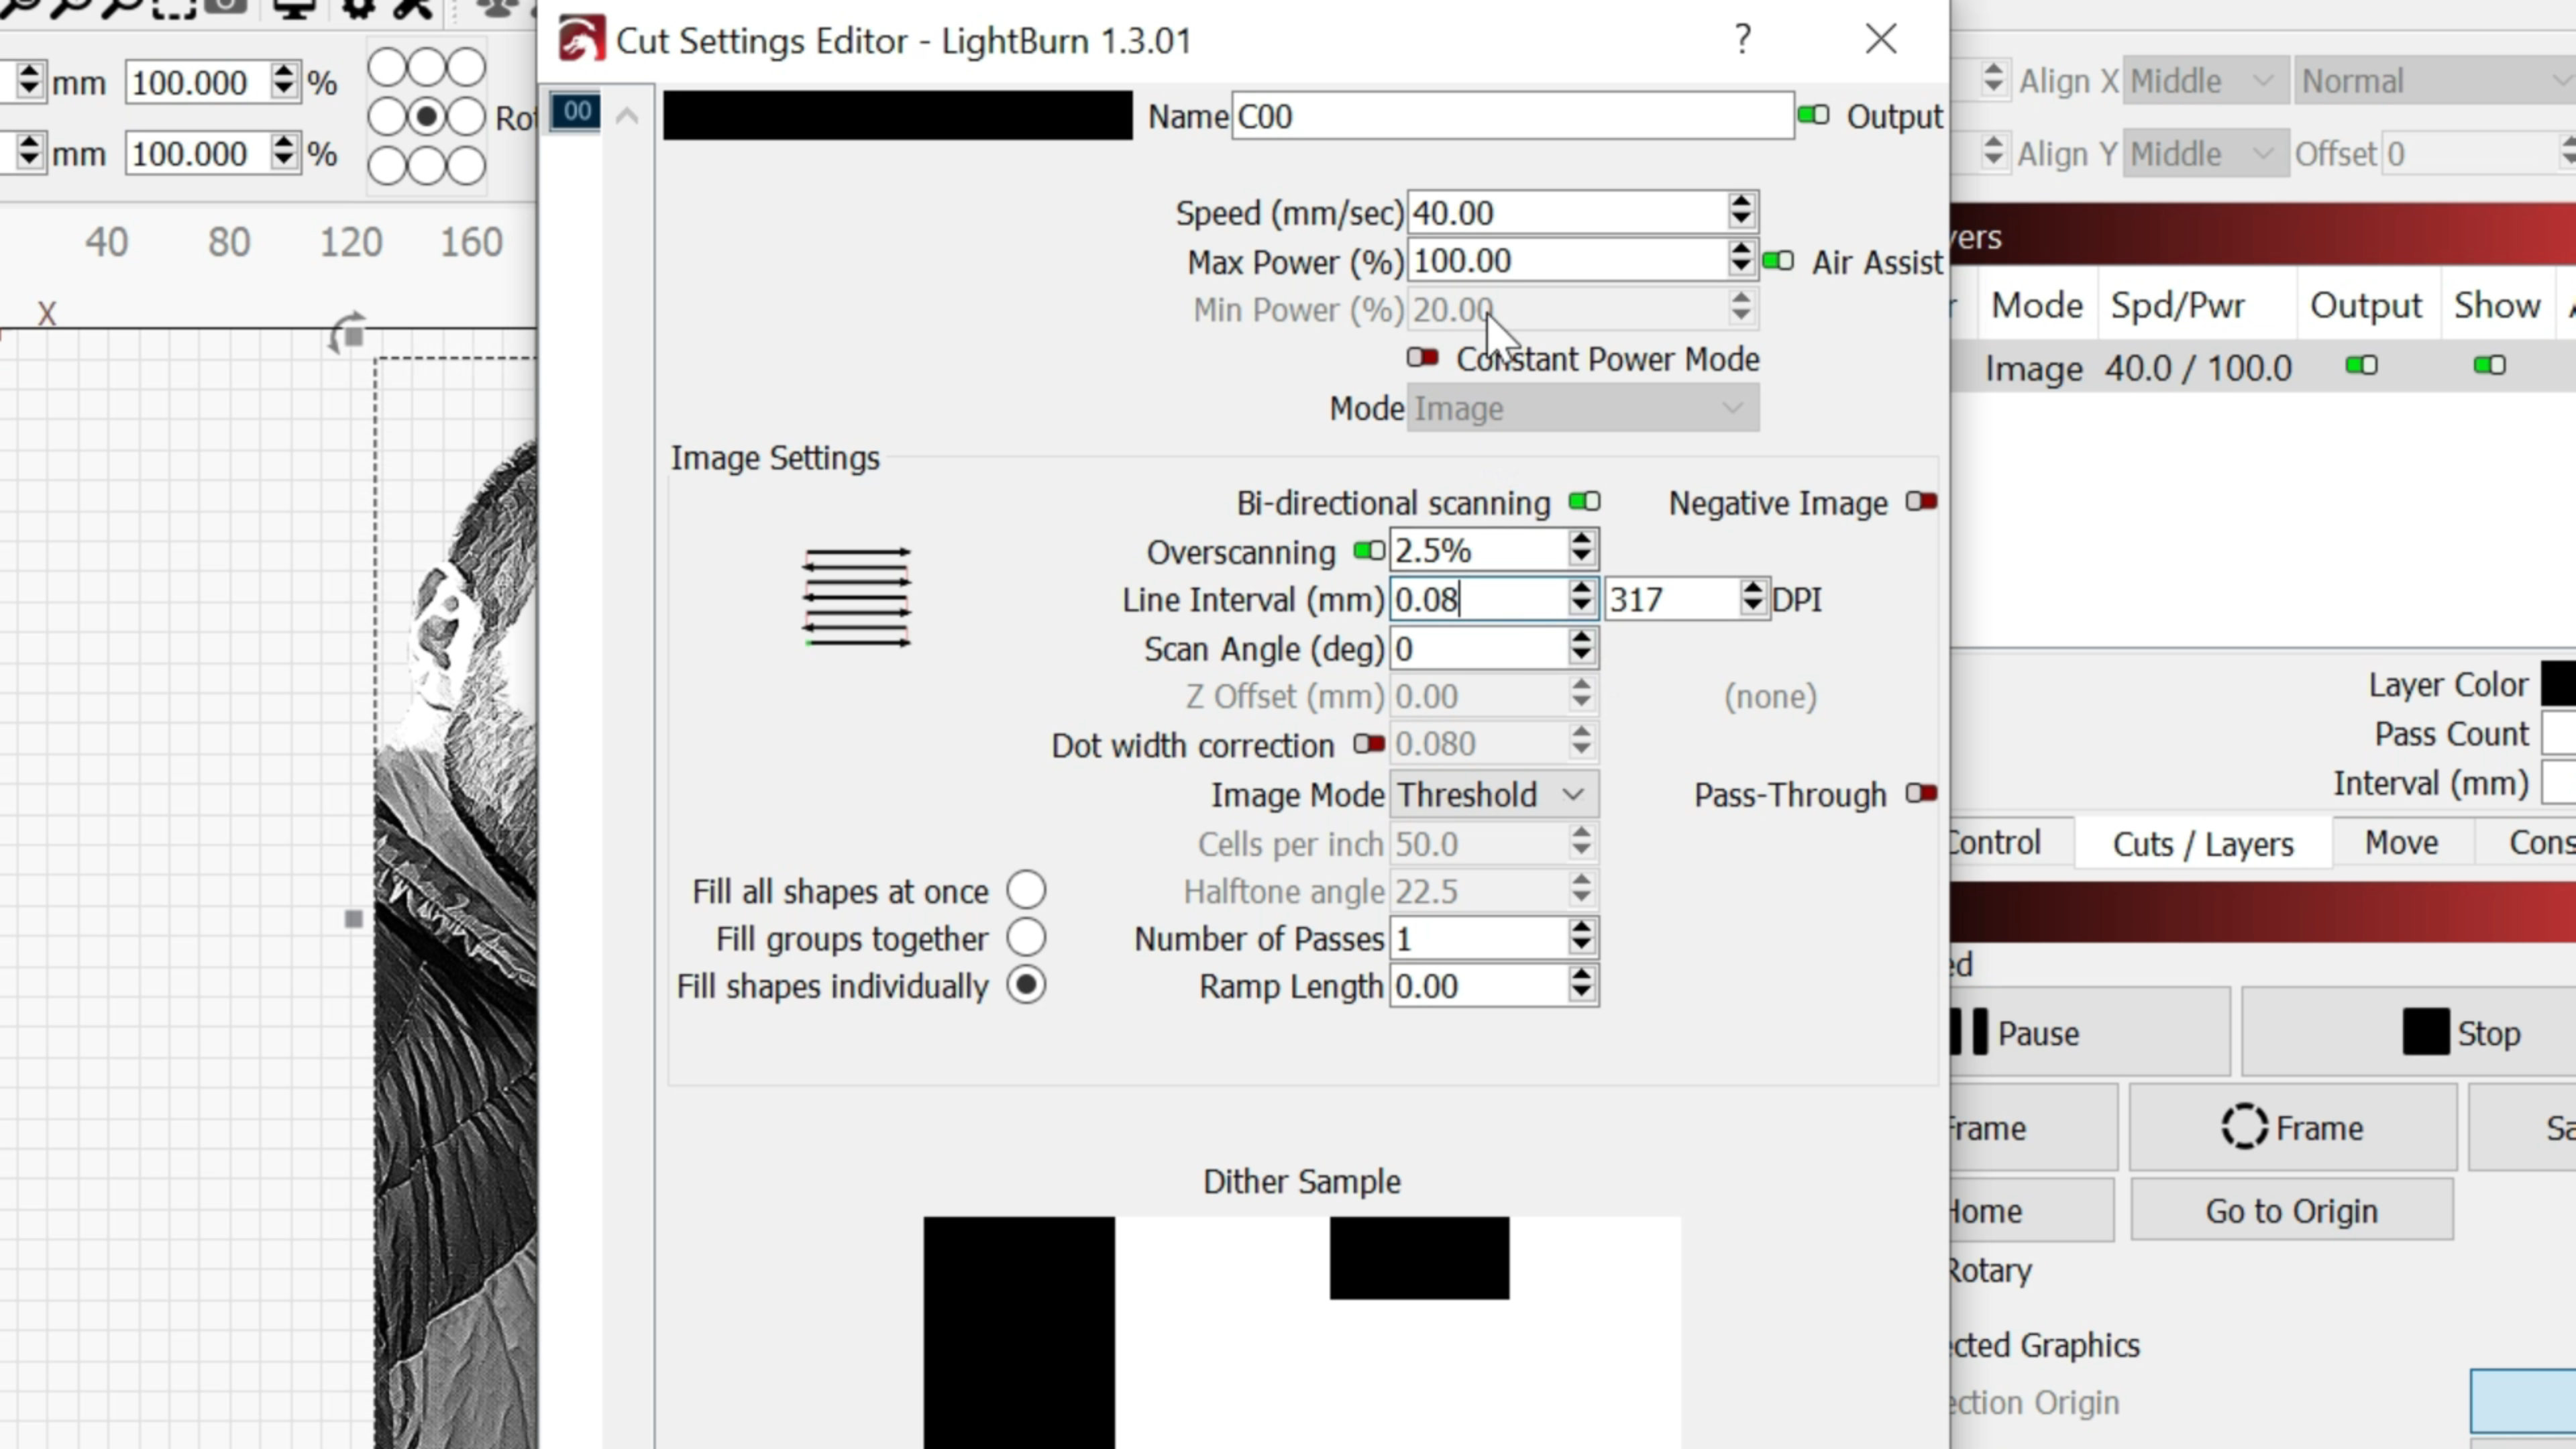Switch to the Move tab

2400,843
